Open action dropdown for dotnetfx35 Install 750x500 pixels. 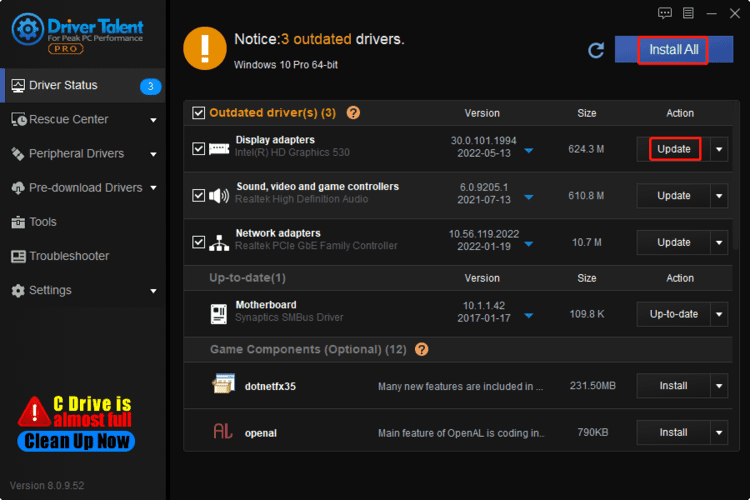pyautogui.click(x=719, y=386)
